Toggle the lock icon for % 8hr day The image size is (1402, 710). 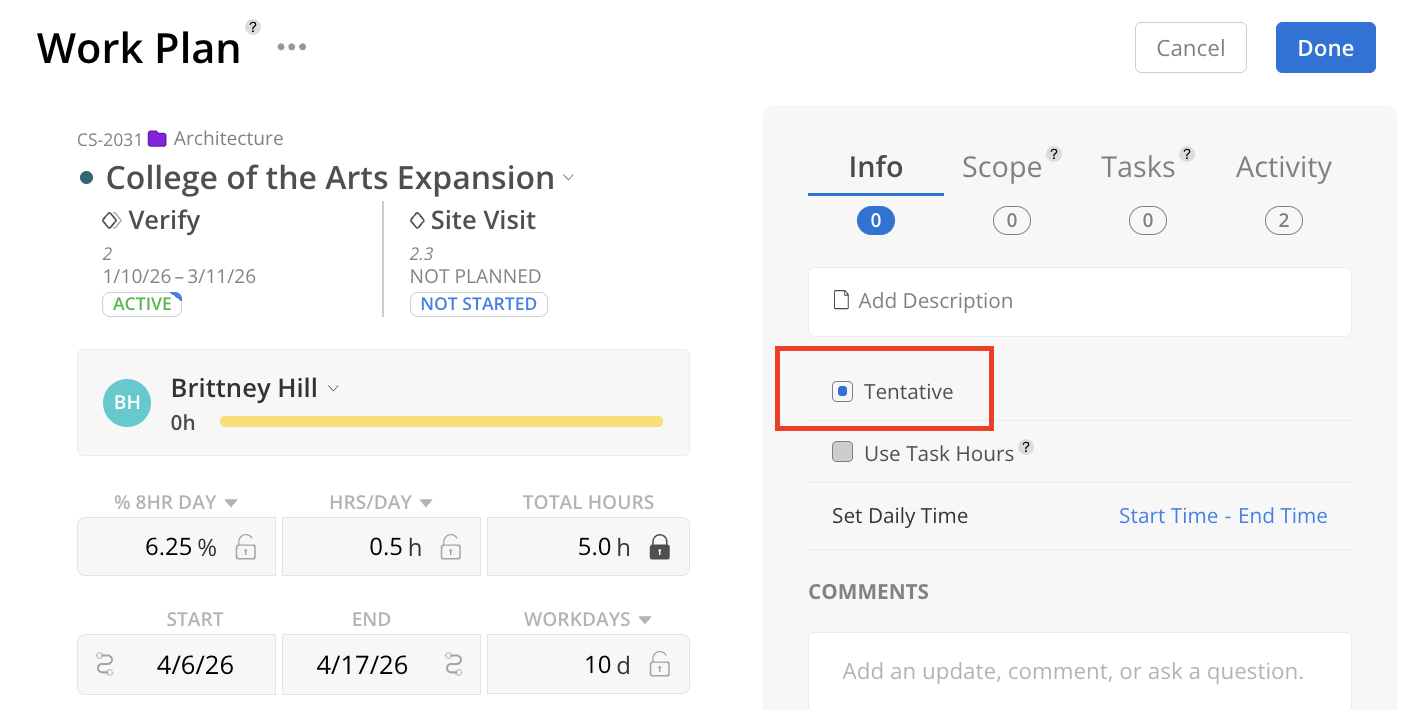point(246,547)
